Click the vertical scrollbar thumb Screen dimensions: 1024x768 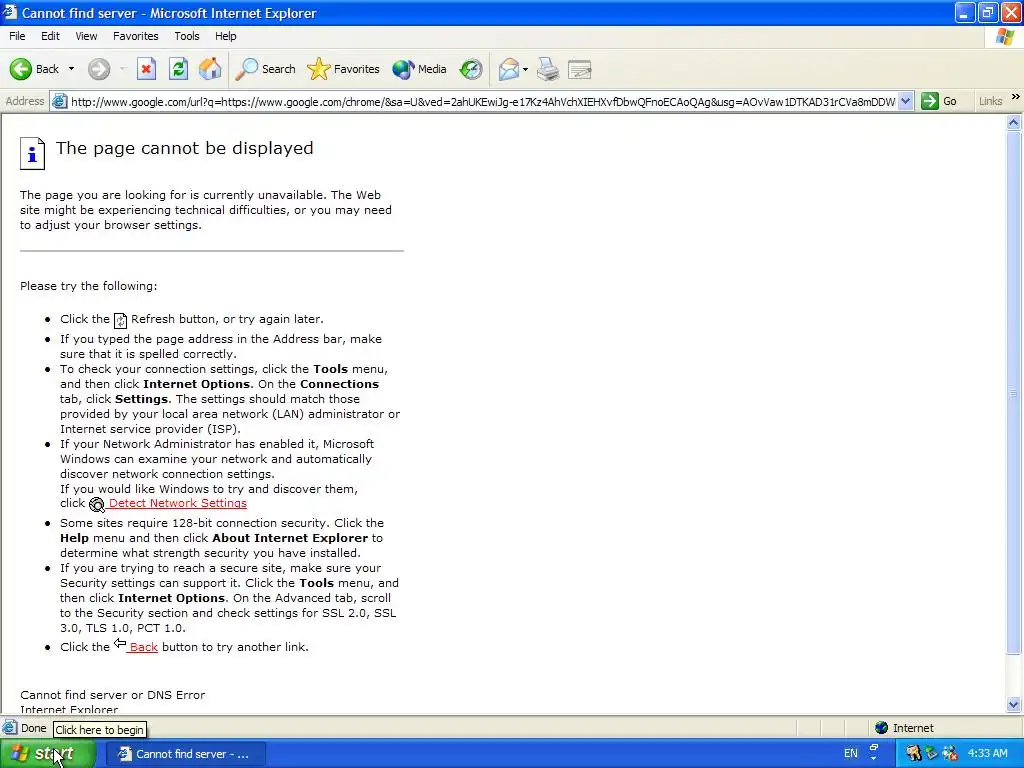tap(1014, 392)
